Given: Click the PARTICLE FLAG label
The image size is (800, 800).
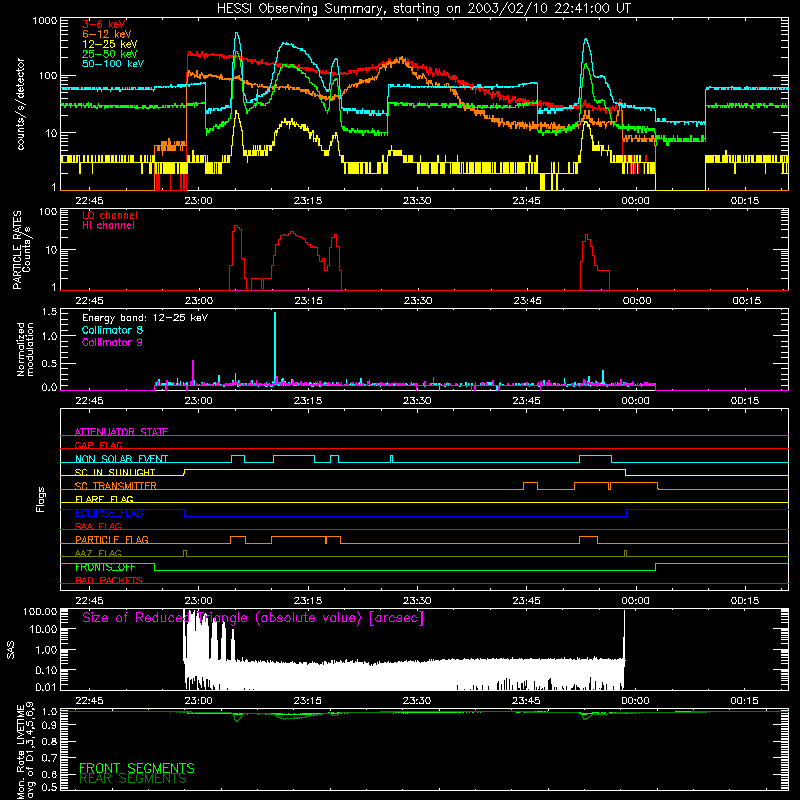Looking at the screenshot, I should tap(112, 540).
